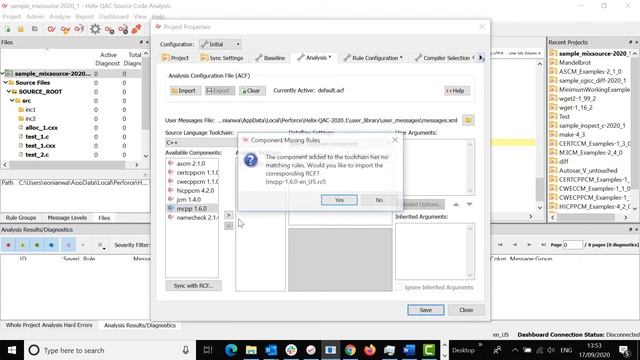Click the red link dashboard connection icon
The image size is (640, 360).
[x=136, y=29]
